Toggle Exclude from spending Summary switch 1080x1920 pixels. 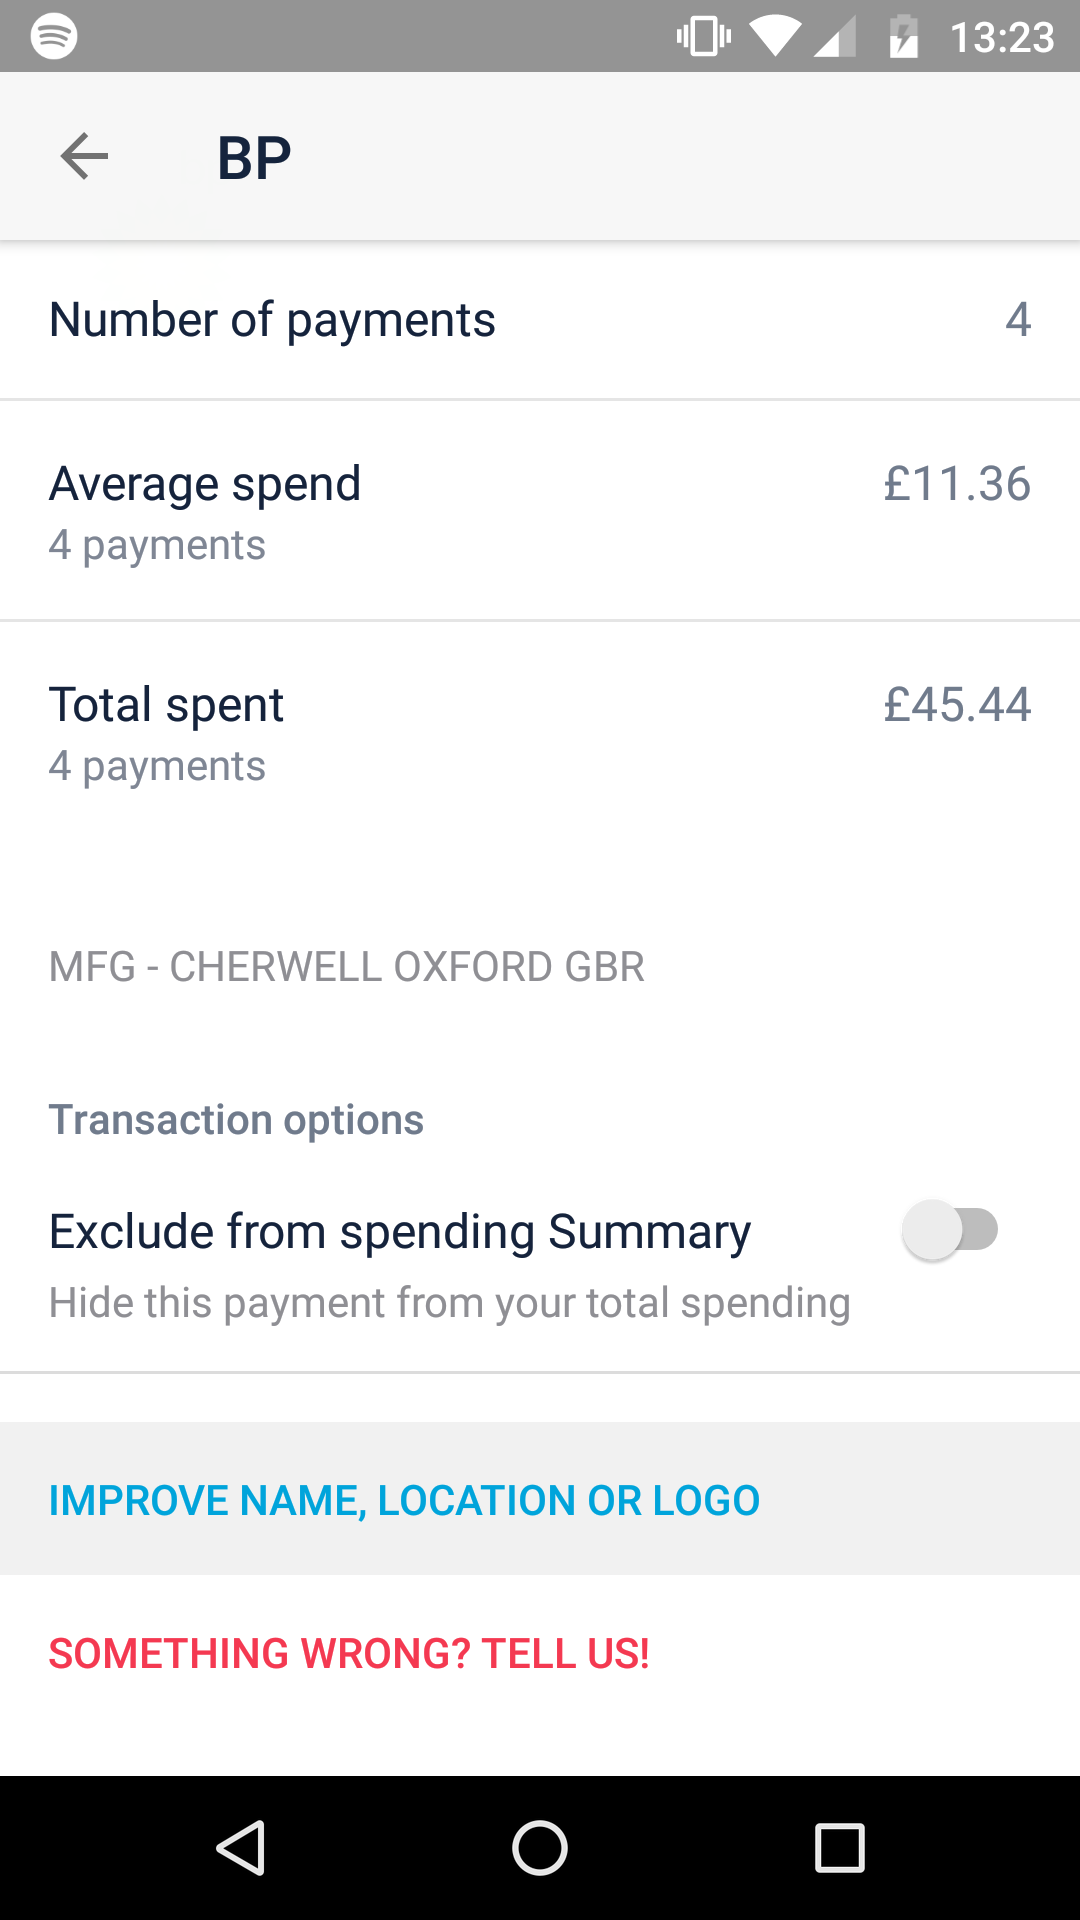tap(950, 1230)
